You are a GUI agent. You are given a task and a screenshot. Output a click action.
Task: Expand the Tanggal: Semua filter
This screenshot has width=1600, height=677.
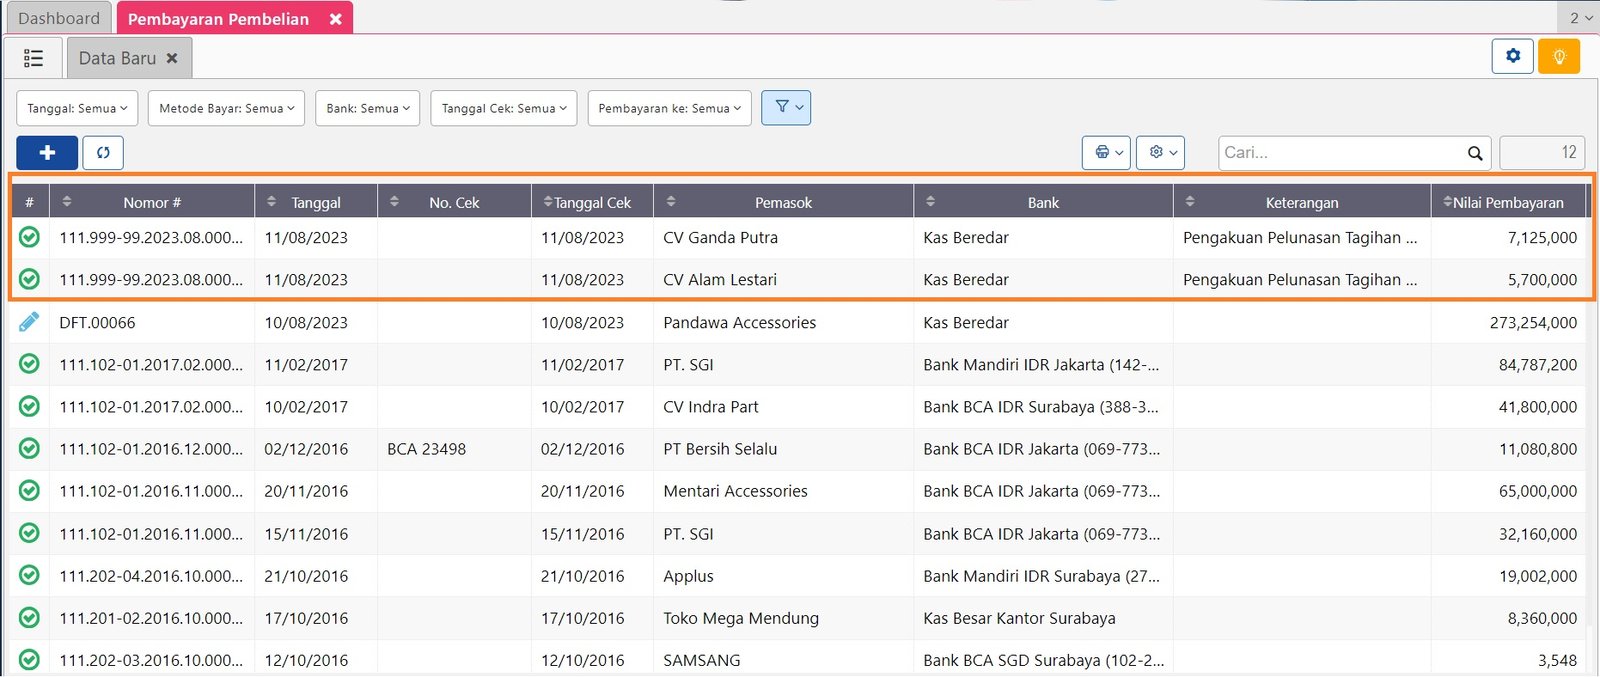(77, 108)
